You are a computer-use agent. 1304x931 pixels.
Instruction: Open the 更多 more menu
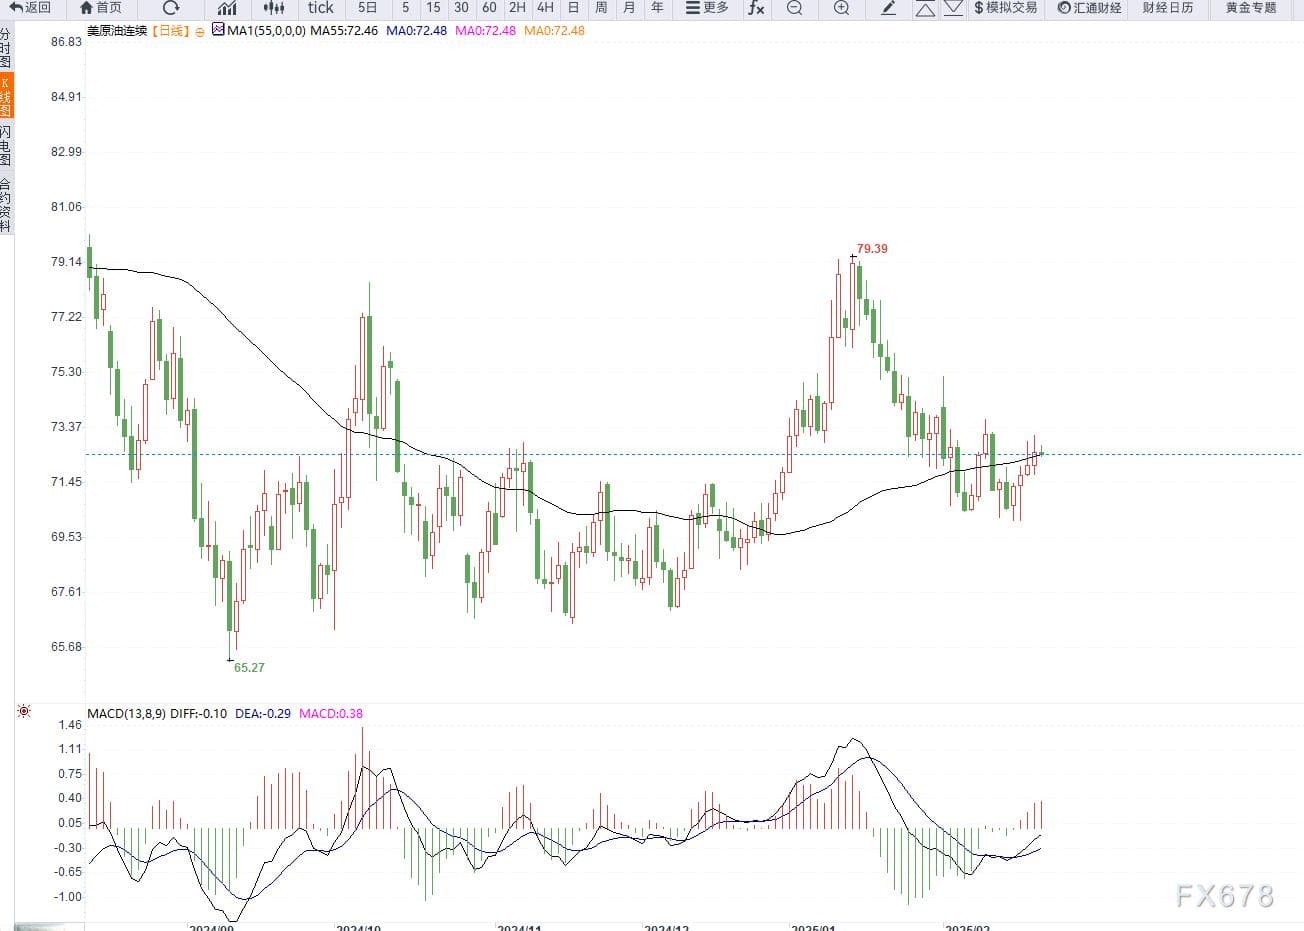click(x=707, y=8)
